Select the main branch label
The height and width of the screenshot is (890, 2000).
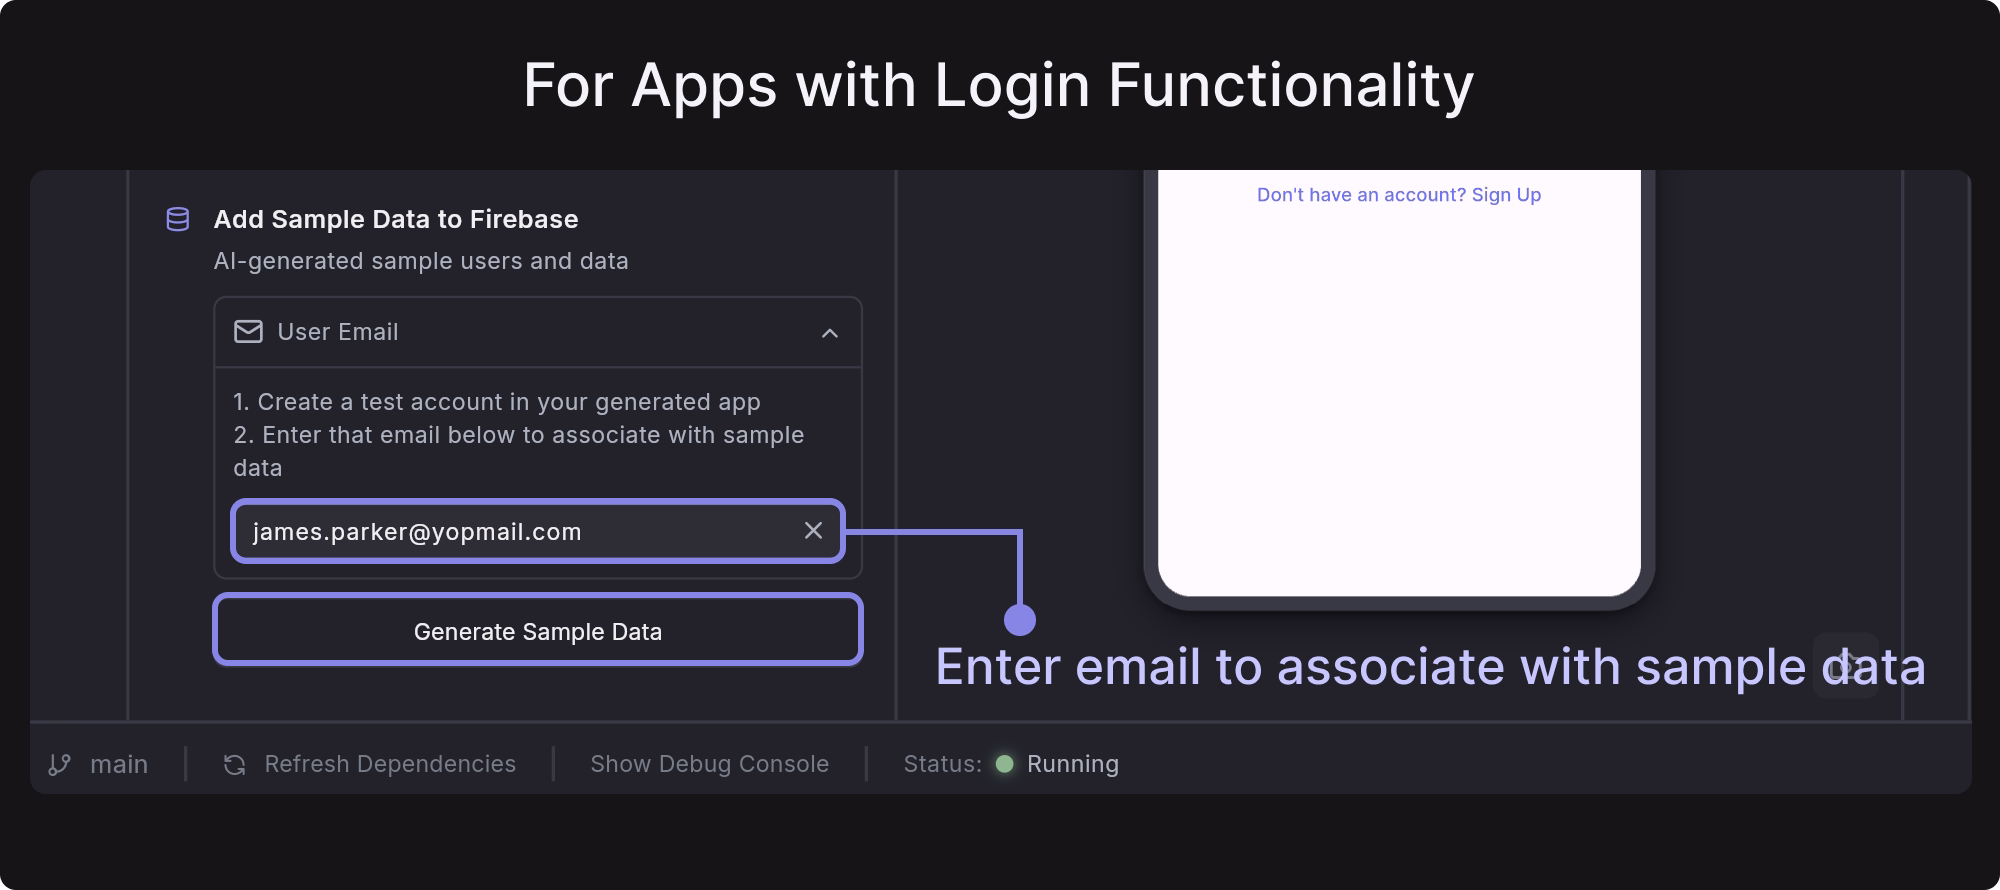(x=119, y=764)
